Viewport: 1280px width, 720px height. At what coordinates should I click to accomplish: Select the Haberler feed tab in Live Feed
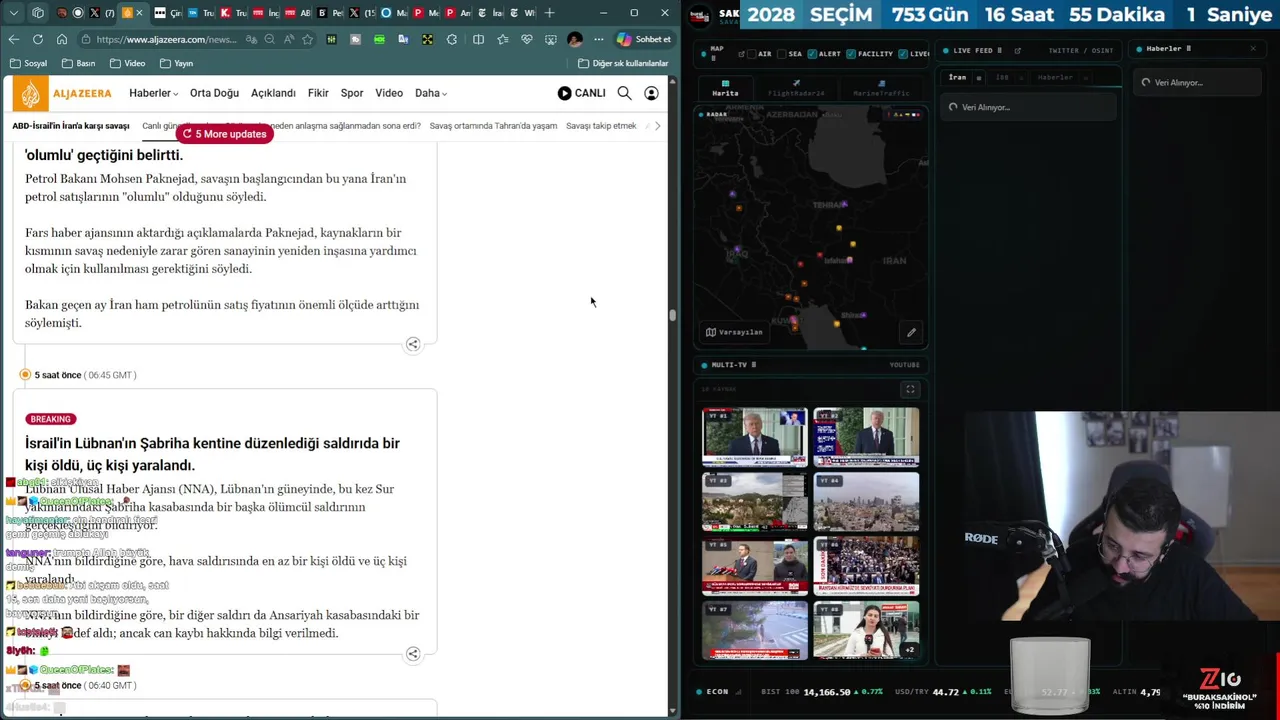point(1055,77)
